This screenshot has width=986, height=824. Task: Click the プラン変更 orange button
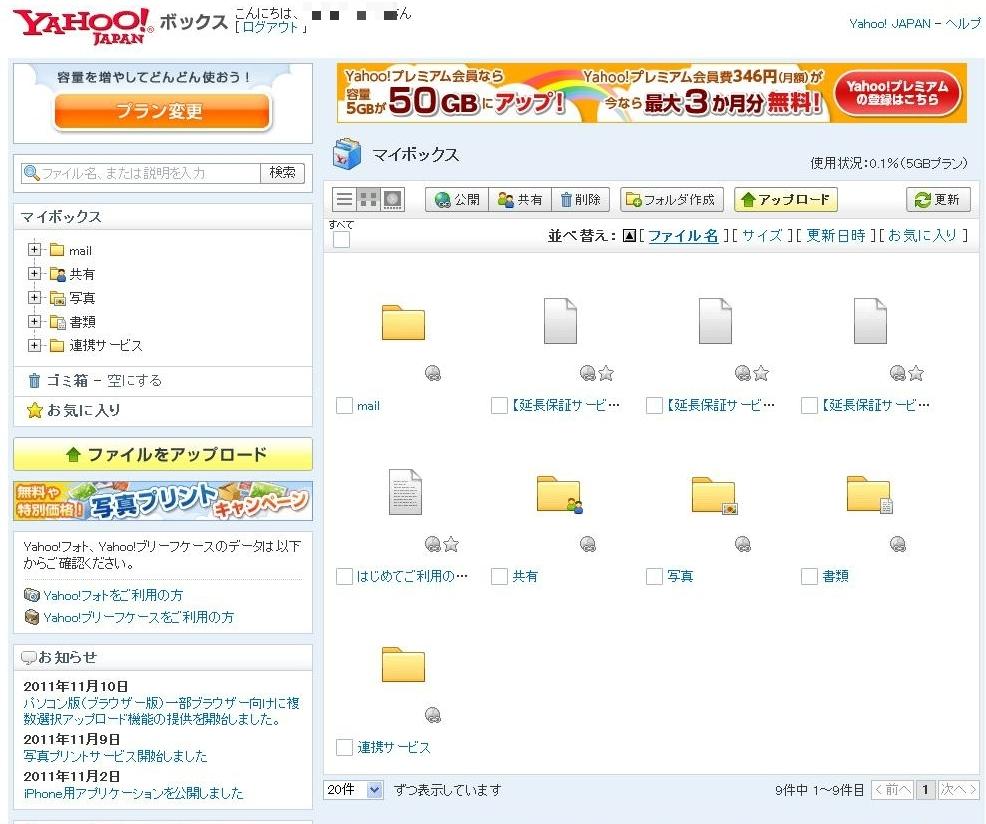[x=162, y=112]
